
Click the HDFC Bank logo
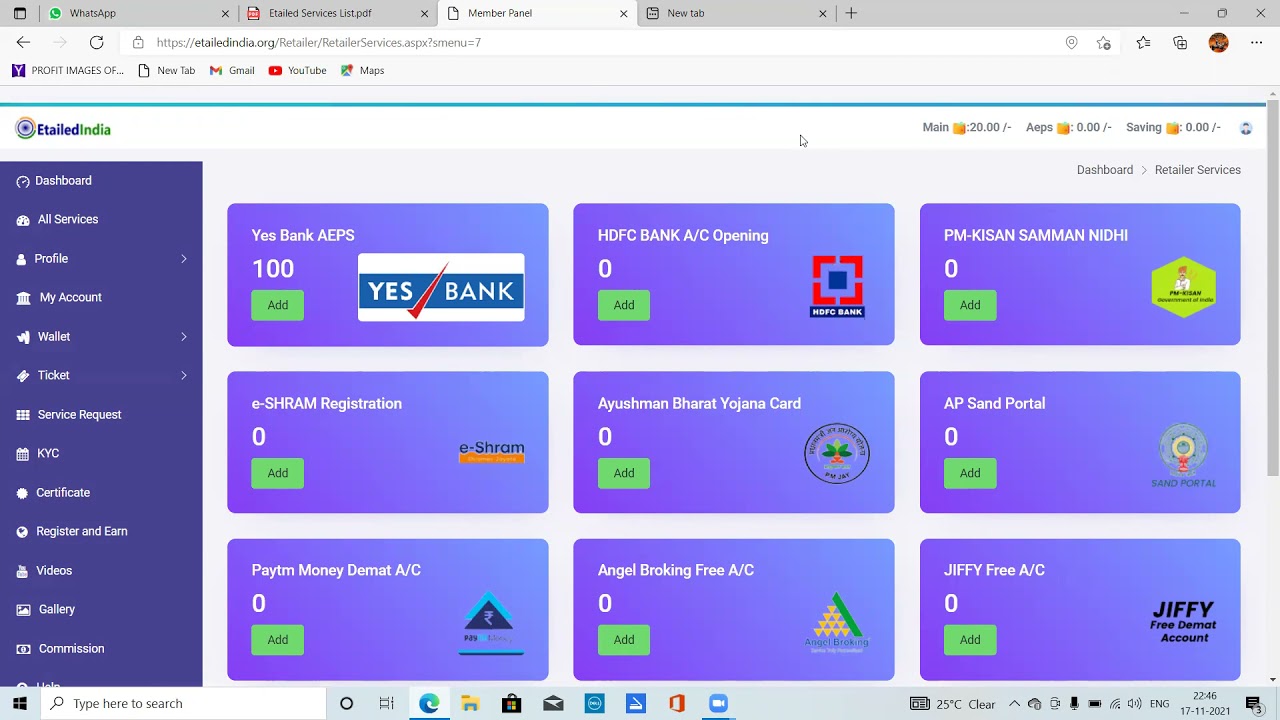coord(837,286)
